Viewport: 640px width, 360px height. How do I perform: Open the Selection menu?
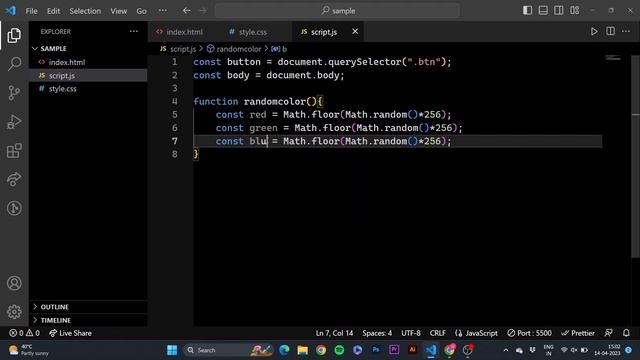[x=85, y=11]
